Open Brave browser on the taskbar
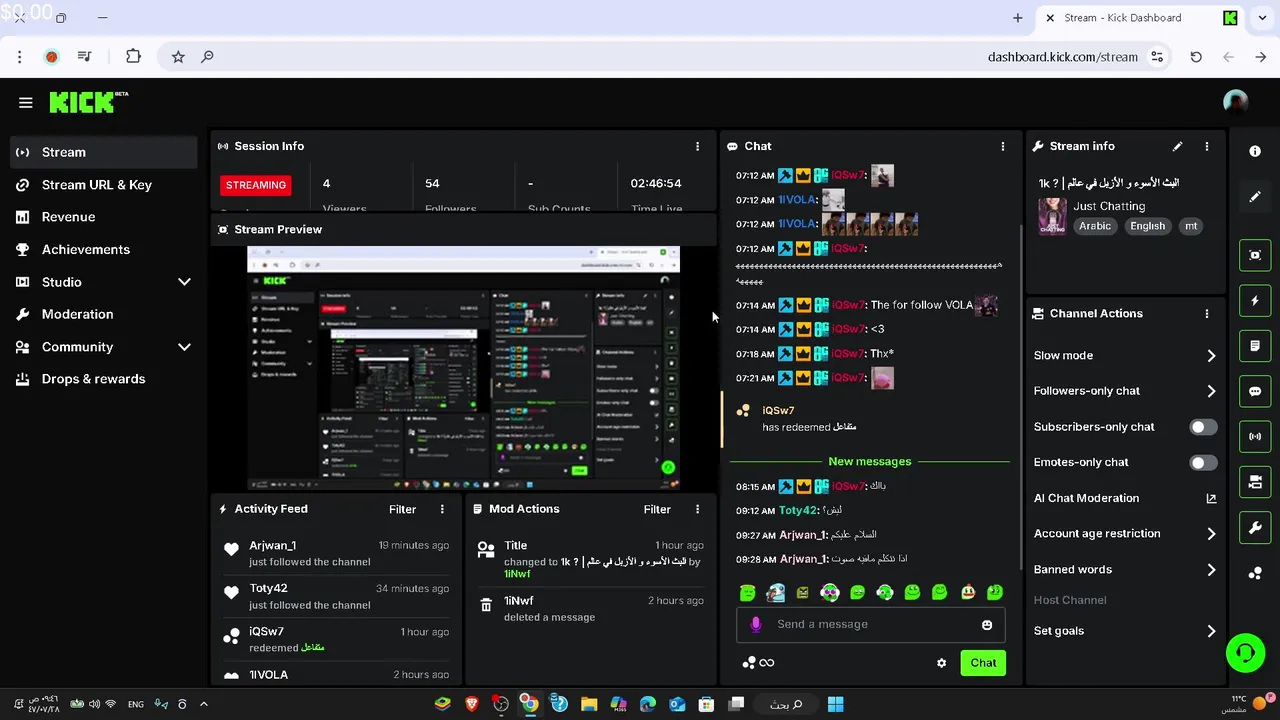Viewport: 1280px width, 720px height. 471,704
